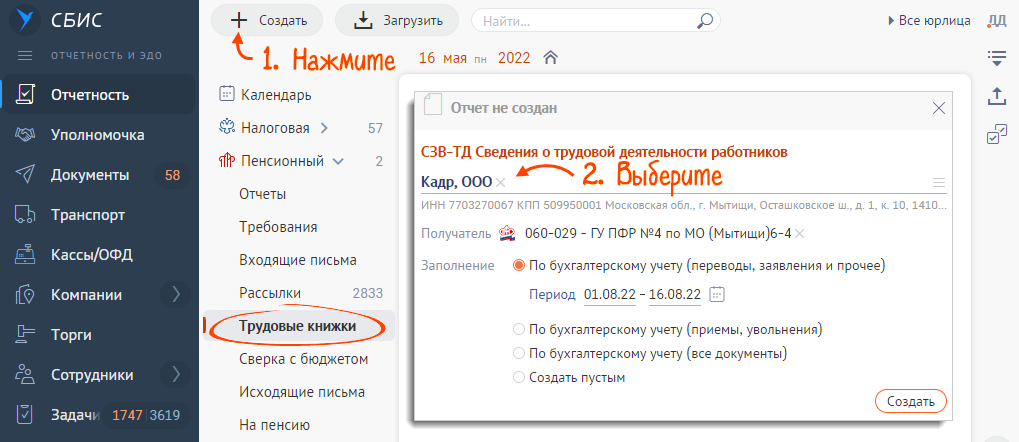Open the ДД user profile avatar
1019x442 pixels.
coord(996,21)
